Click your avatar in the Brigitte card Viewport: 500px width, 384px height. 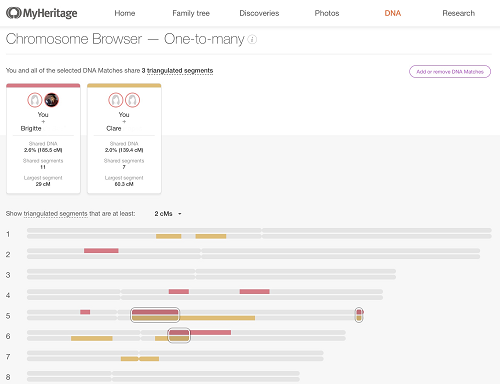click(35, 100)
